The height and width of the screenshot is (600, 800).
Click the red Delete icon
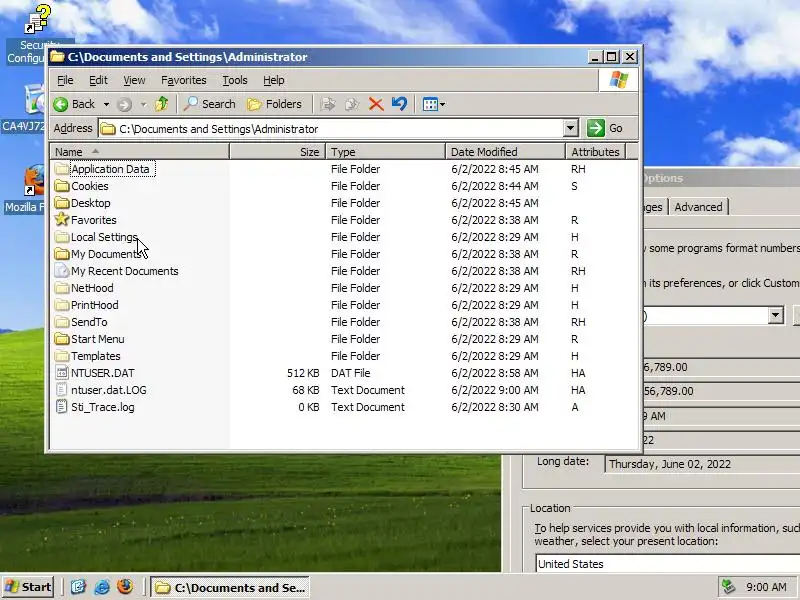coord(376,104)
